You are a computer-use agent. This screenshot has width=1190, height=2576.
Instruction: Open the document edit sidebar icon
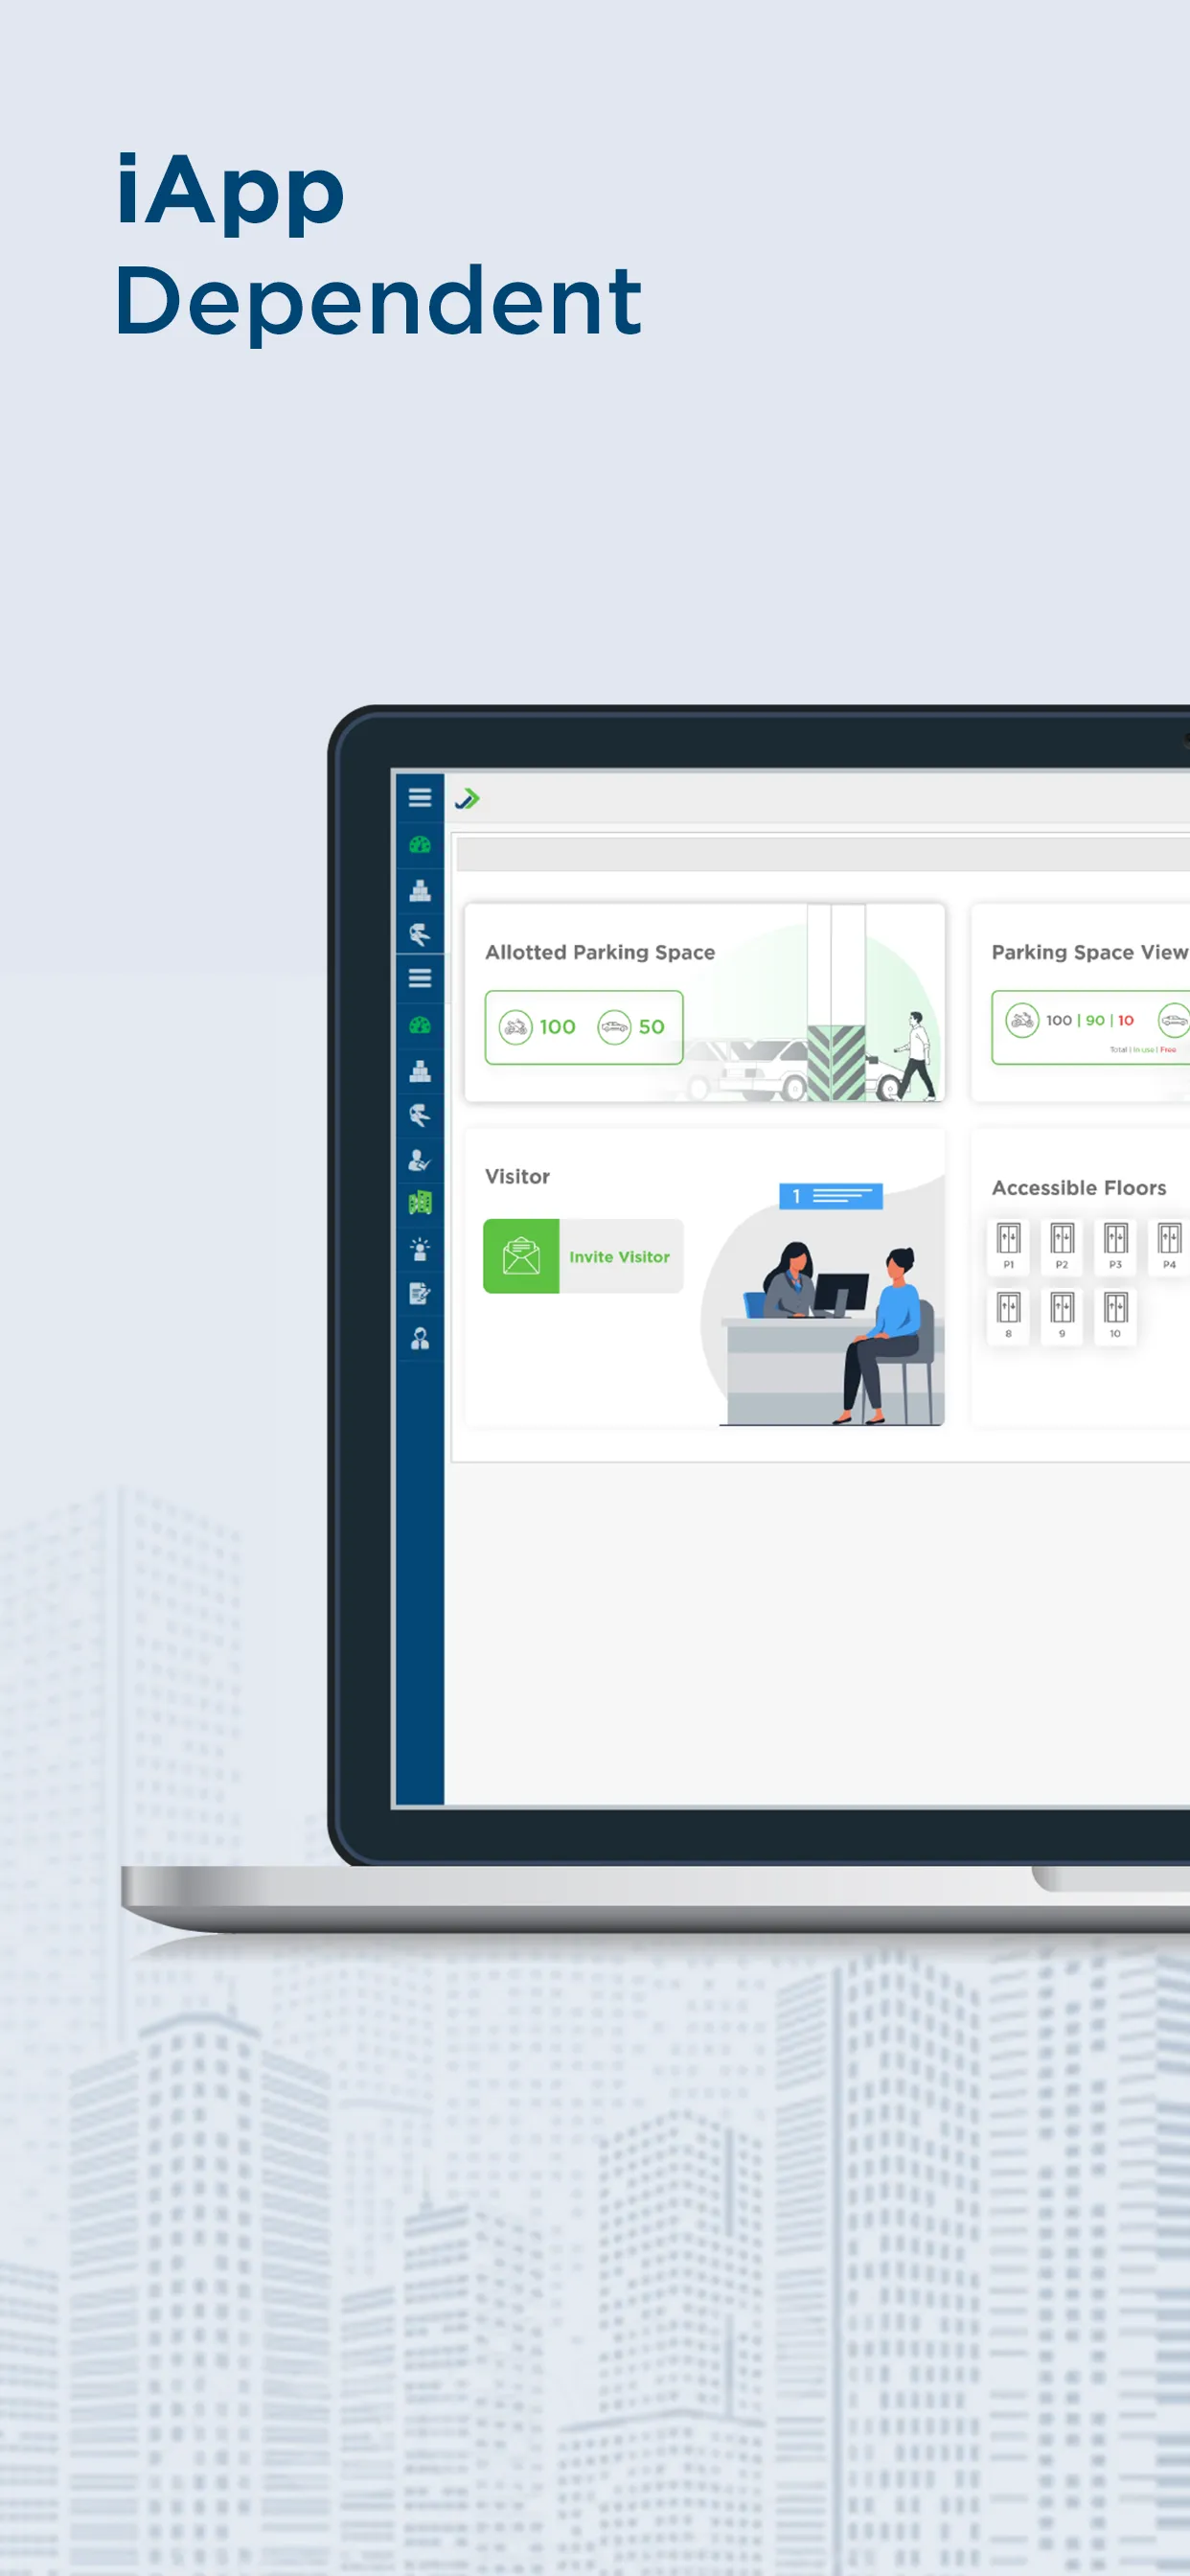pyautogui.click(x=419, y=1293)
